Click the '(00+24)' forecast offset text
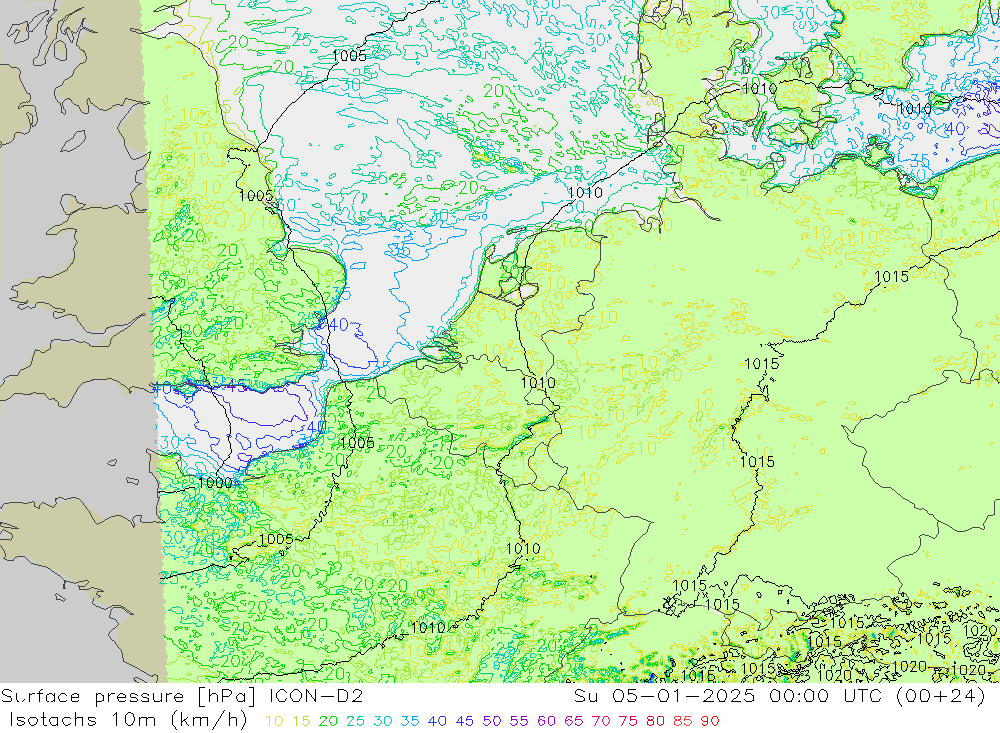The image size is (1000, 733). coord(941,696)
